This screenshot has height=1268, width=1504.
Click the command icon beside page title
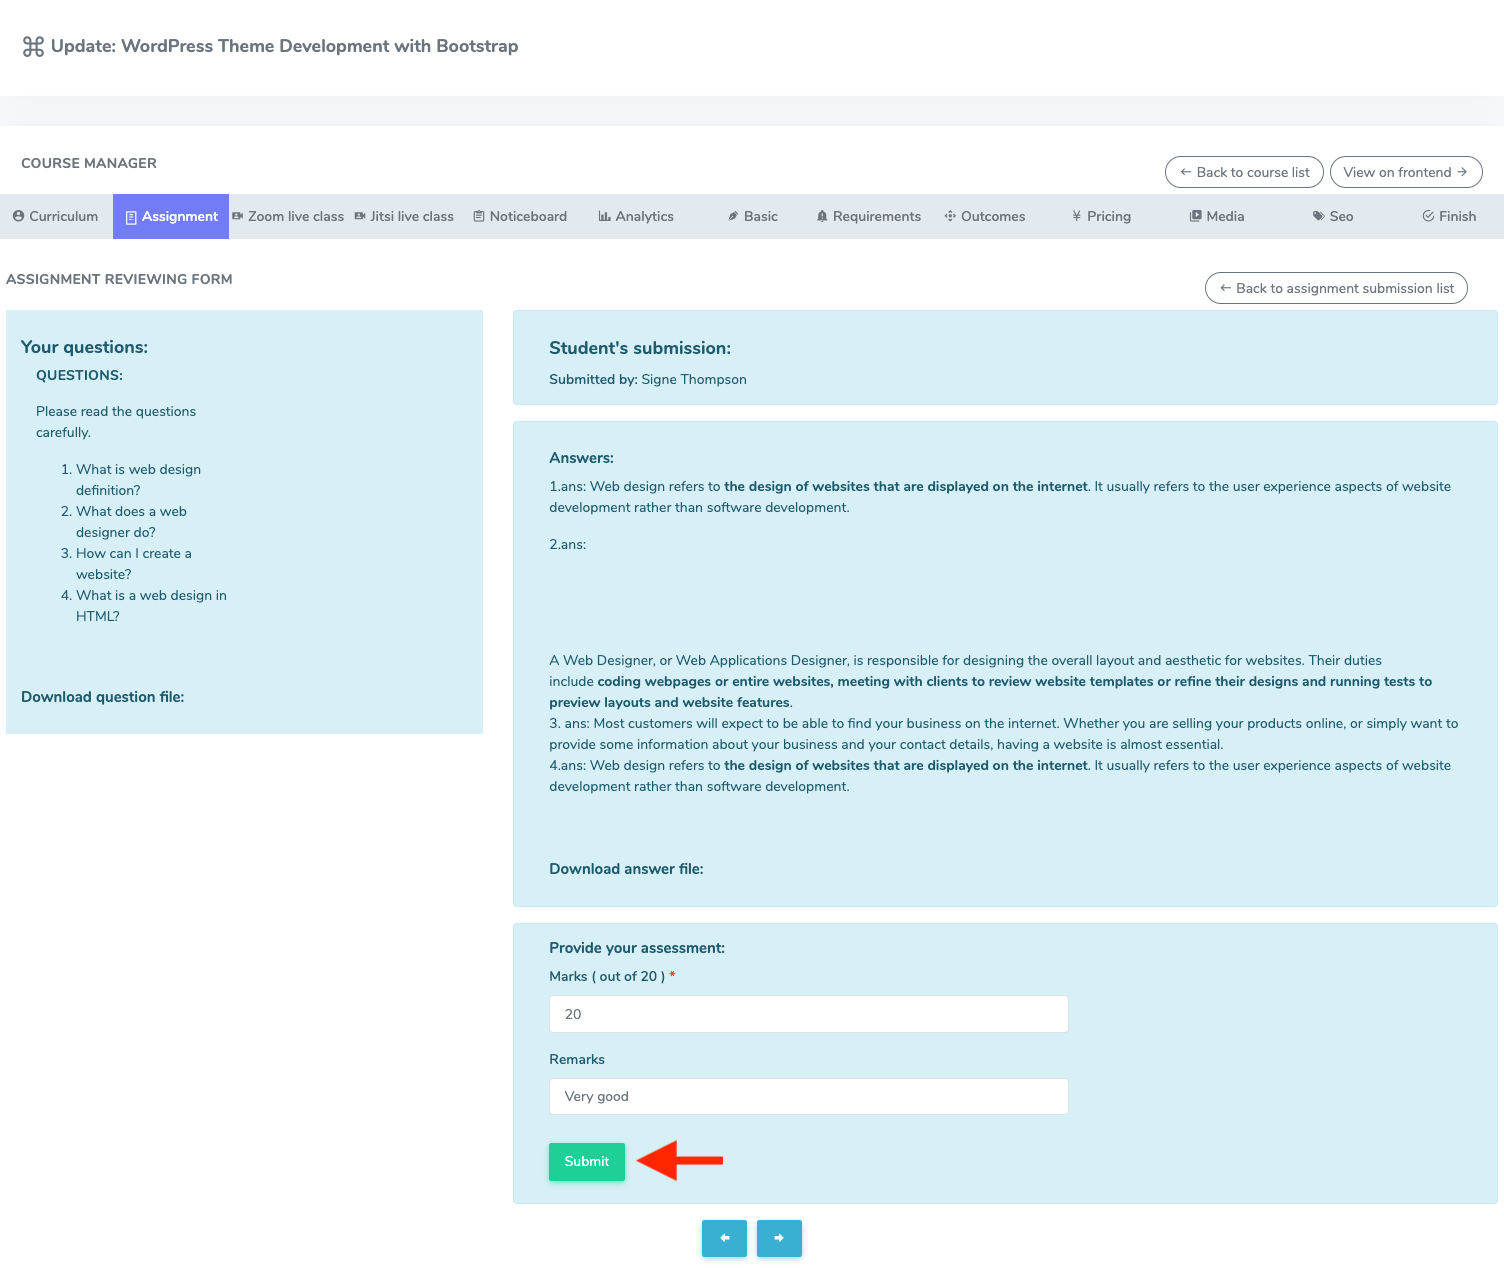point(33,47)
